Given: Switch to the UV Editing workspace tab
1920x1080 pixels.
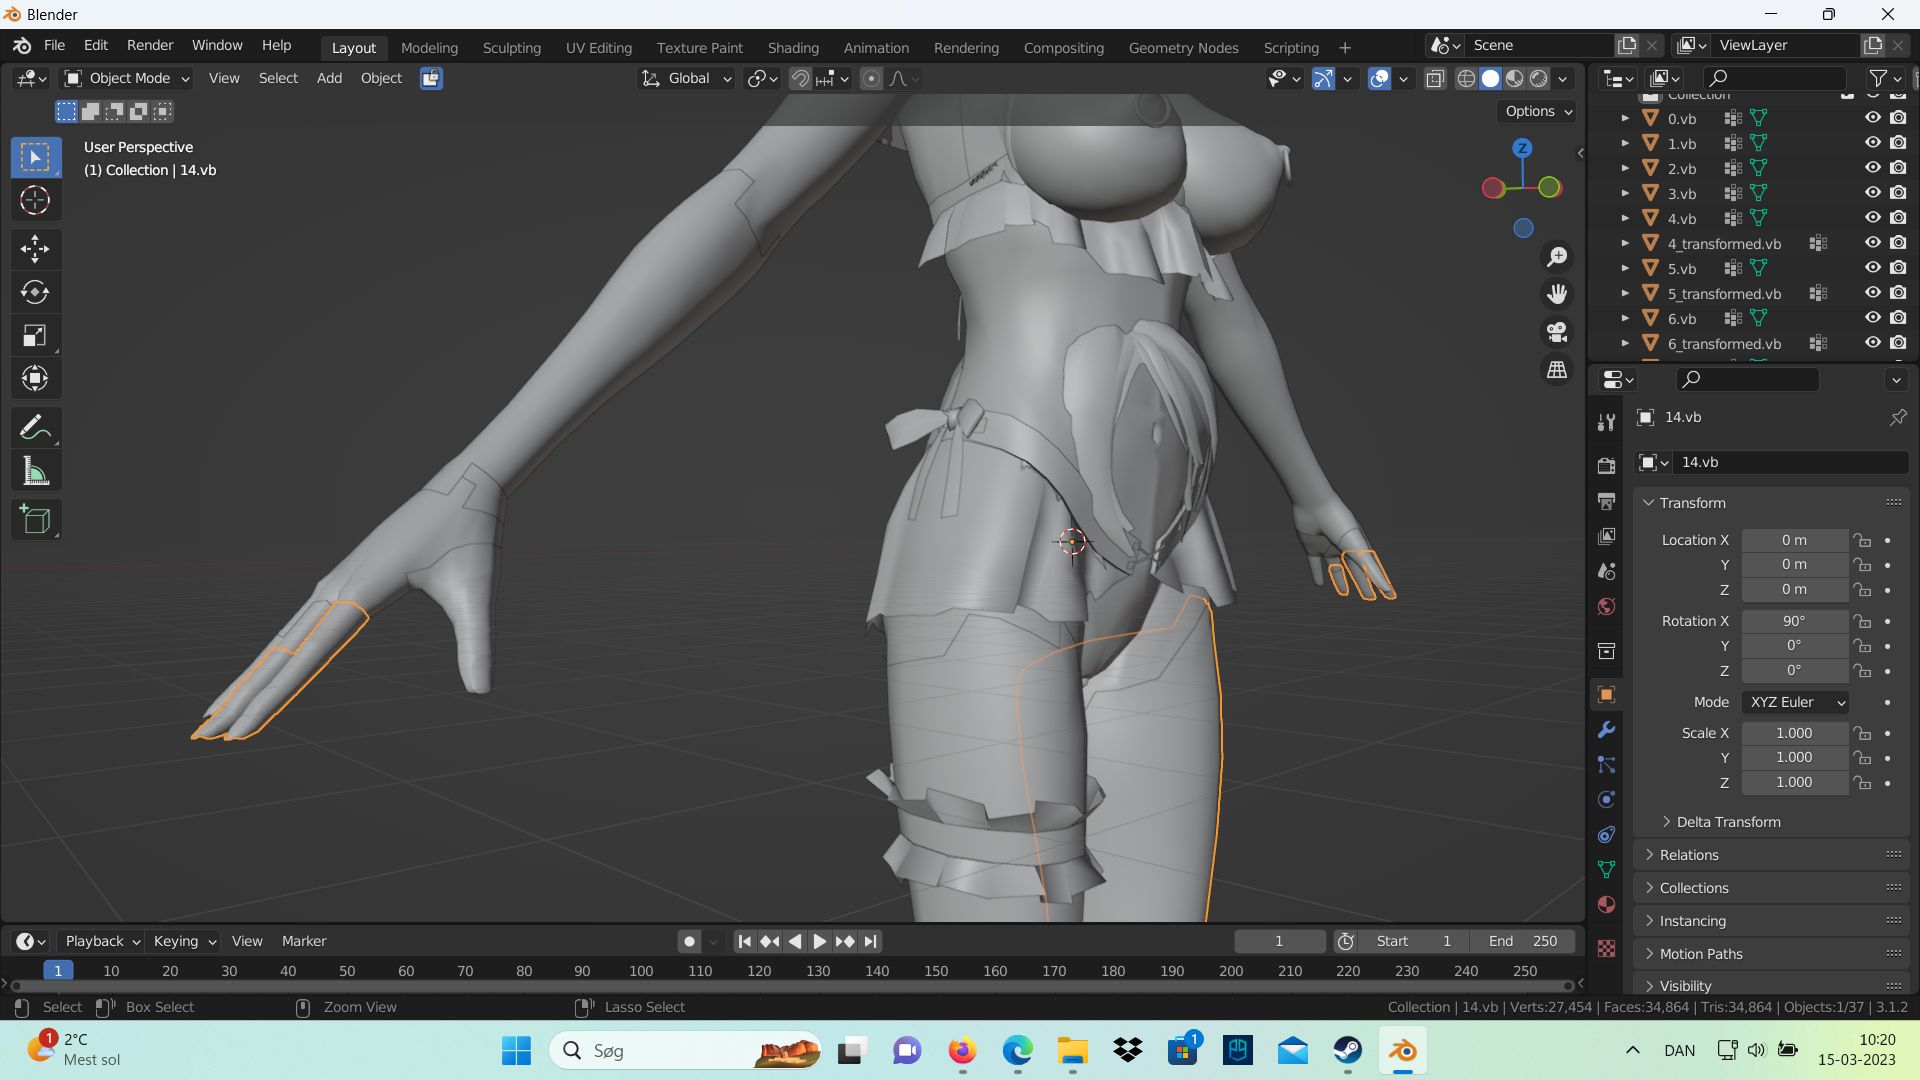Looking at the screenshot, I should [599, 48].
